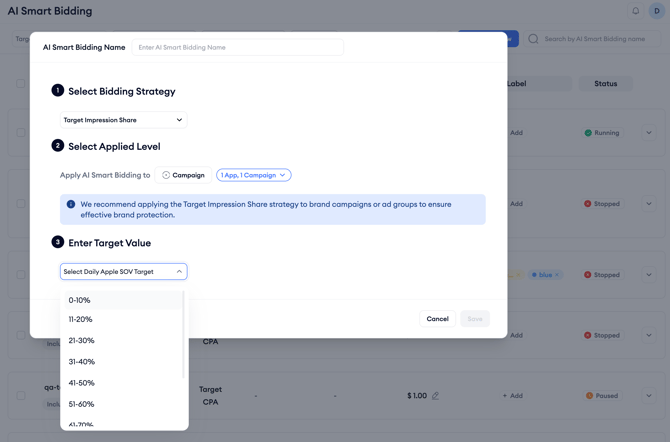Remove the blue label with x icon
The width and height of the screenshot is (670, 442).
[x=557, y=275]
